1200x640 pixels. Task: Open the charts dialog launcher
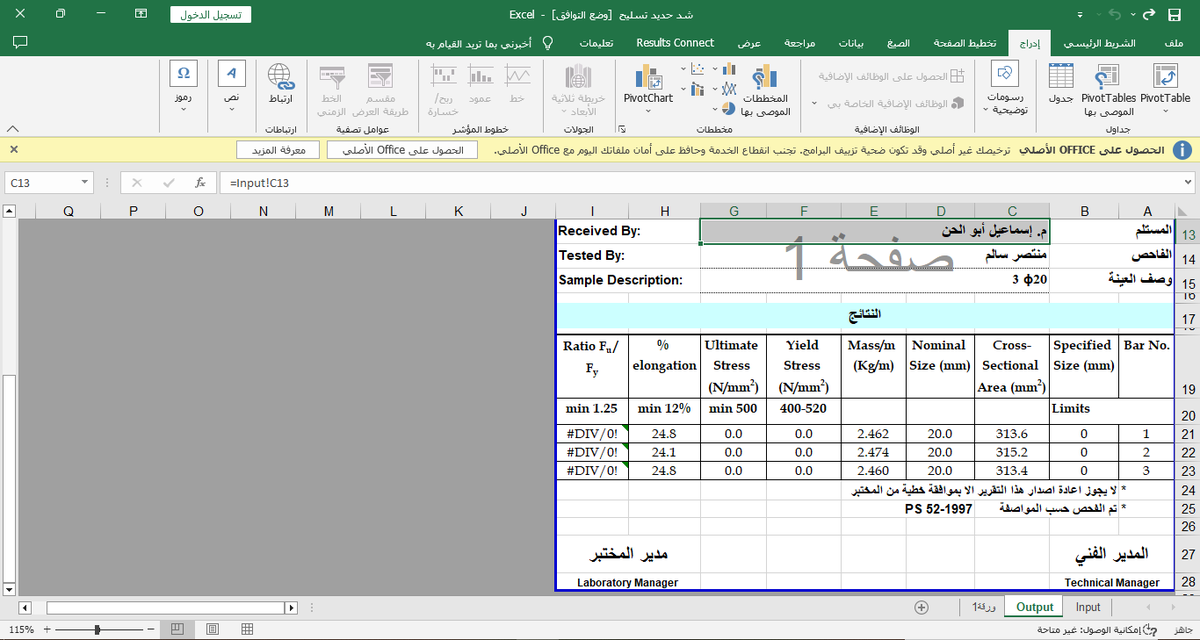[x=621, y=129]
